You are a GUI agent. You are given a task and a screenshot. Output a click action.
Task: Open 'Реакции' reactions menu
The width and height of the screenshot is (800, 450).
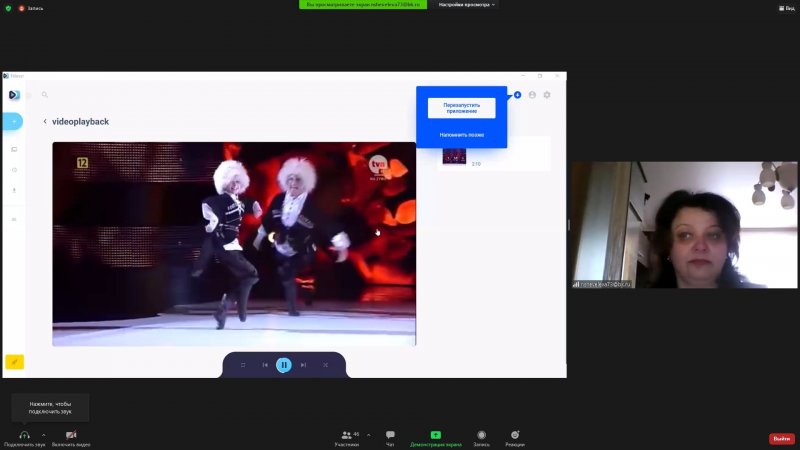(515, 438)
